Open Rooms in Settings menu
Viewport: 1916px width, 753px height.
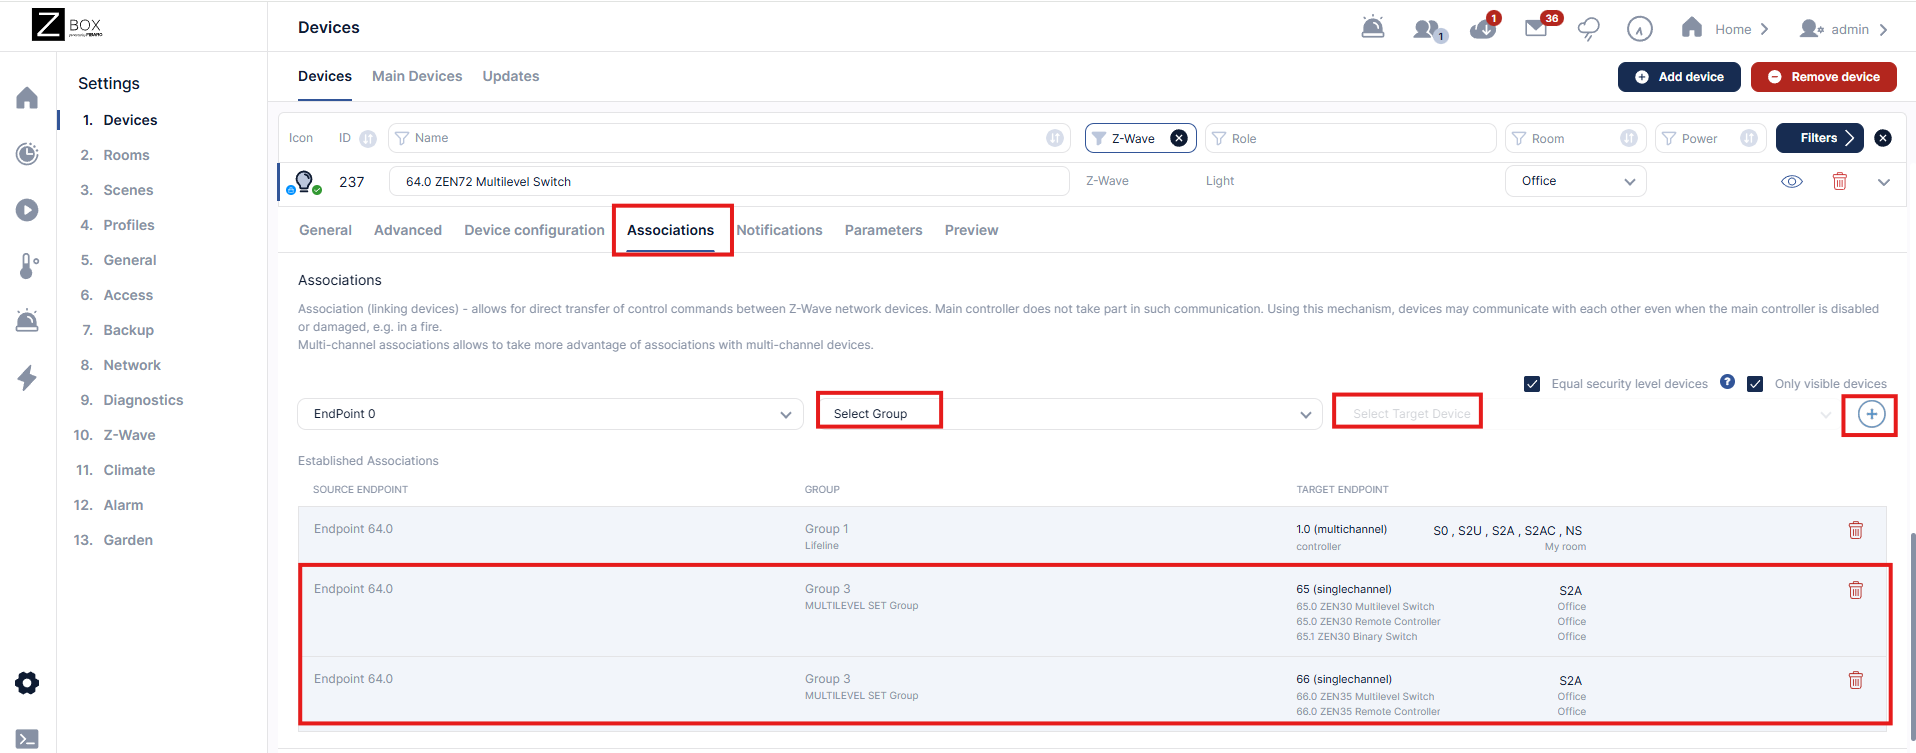126,155
